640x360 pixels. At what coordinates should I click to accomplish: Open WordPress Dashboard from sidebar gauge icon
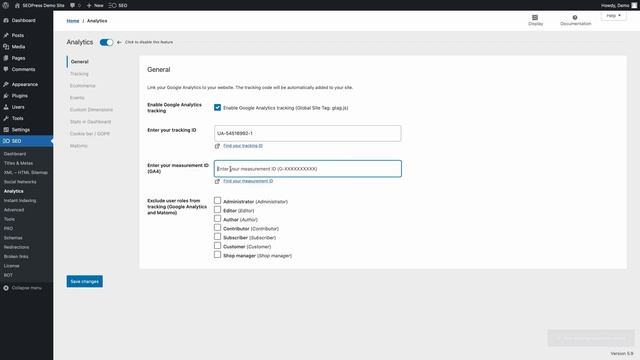tap(6, 20)
